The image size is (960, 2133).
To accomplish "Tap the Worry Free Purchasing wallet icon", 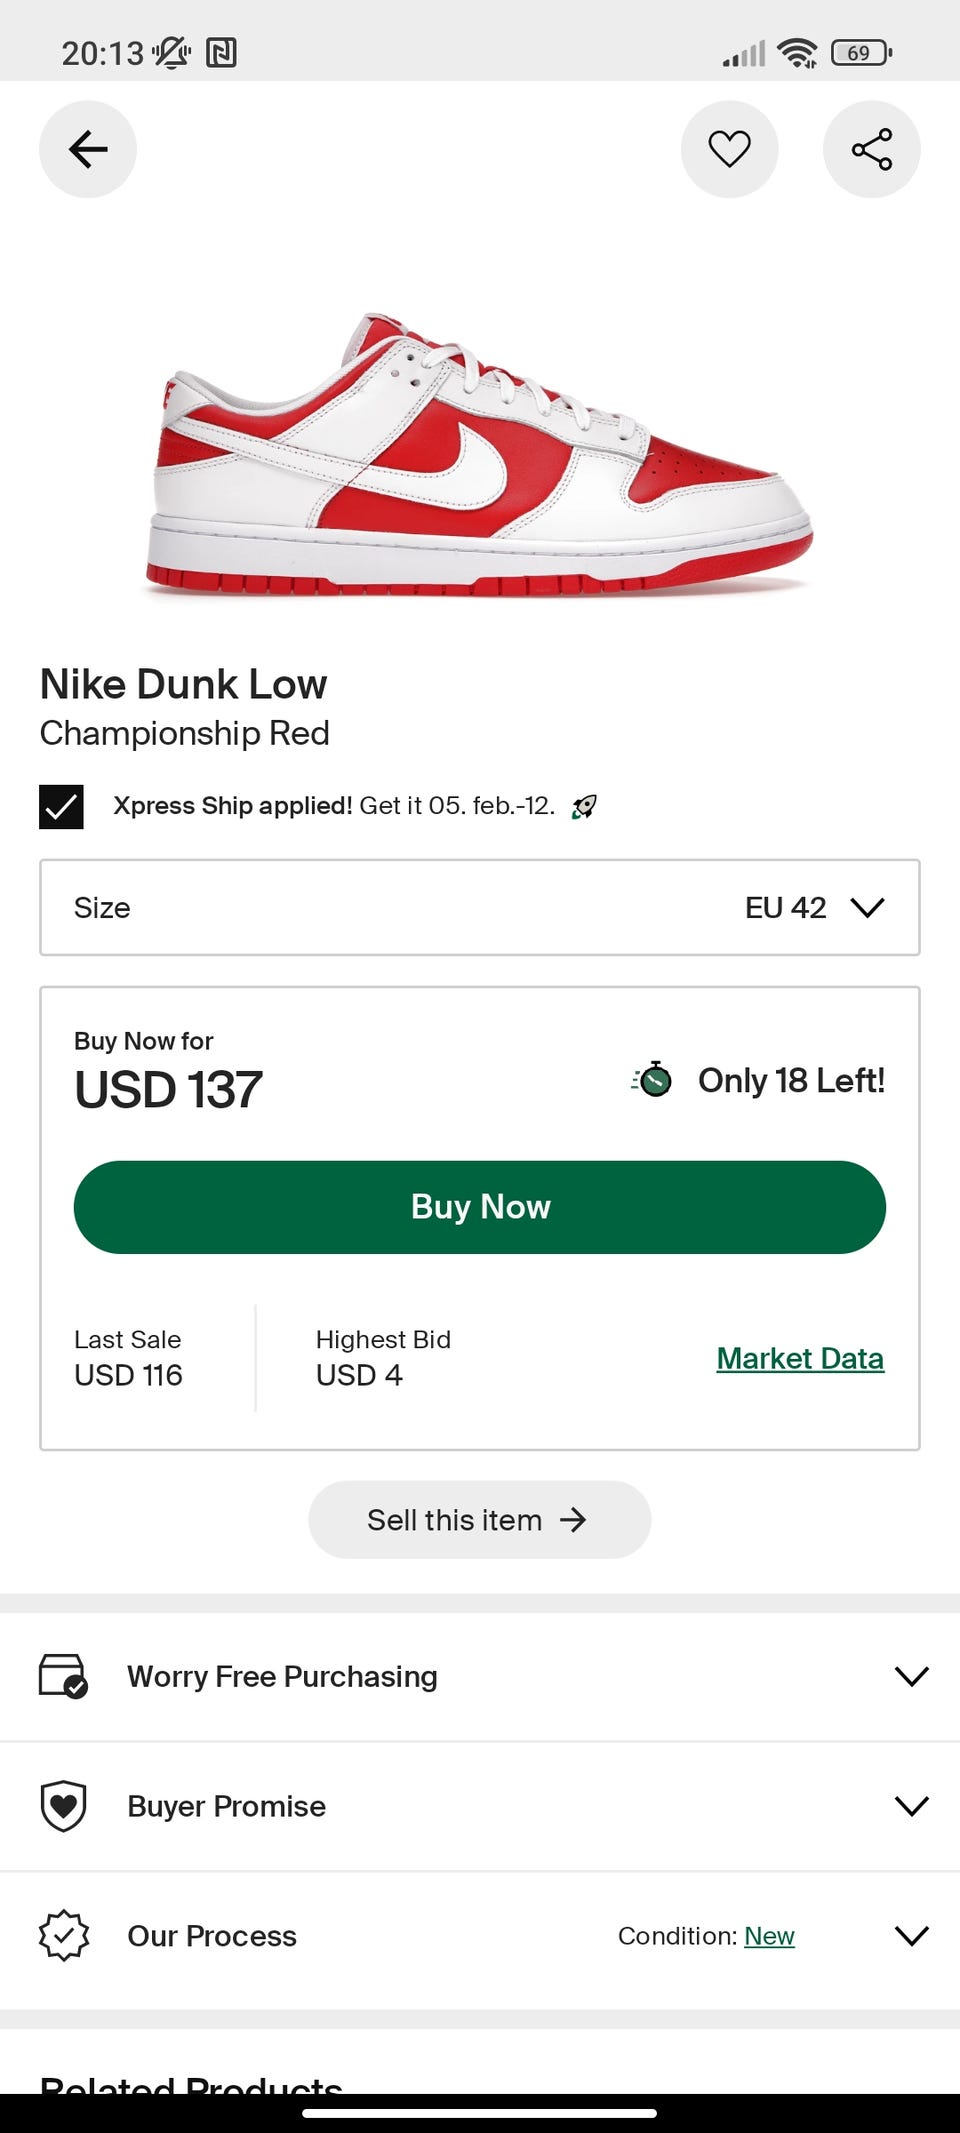I will point(63,1676).
